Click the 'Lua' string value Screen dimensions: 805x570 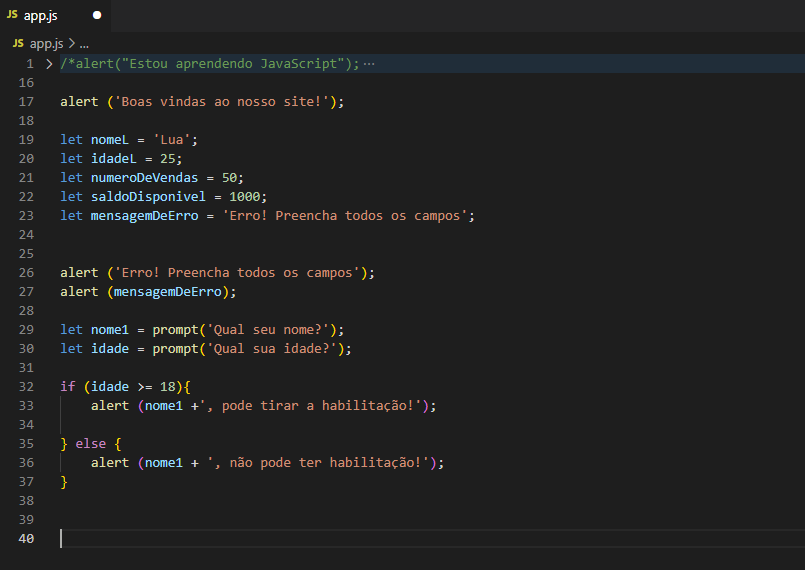[171, 140]
